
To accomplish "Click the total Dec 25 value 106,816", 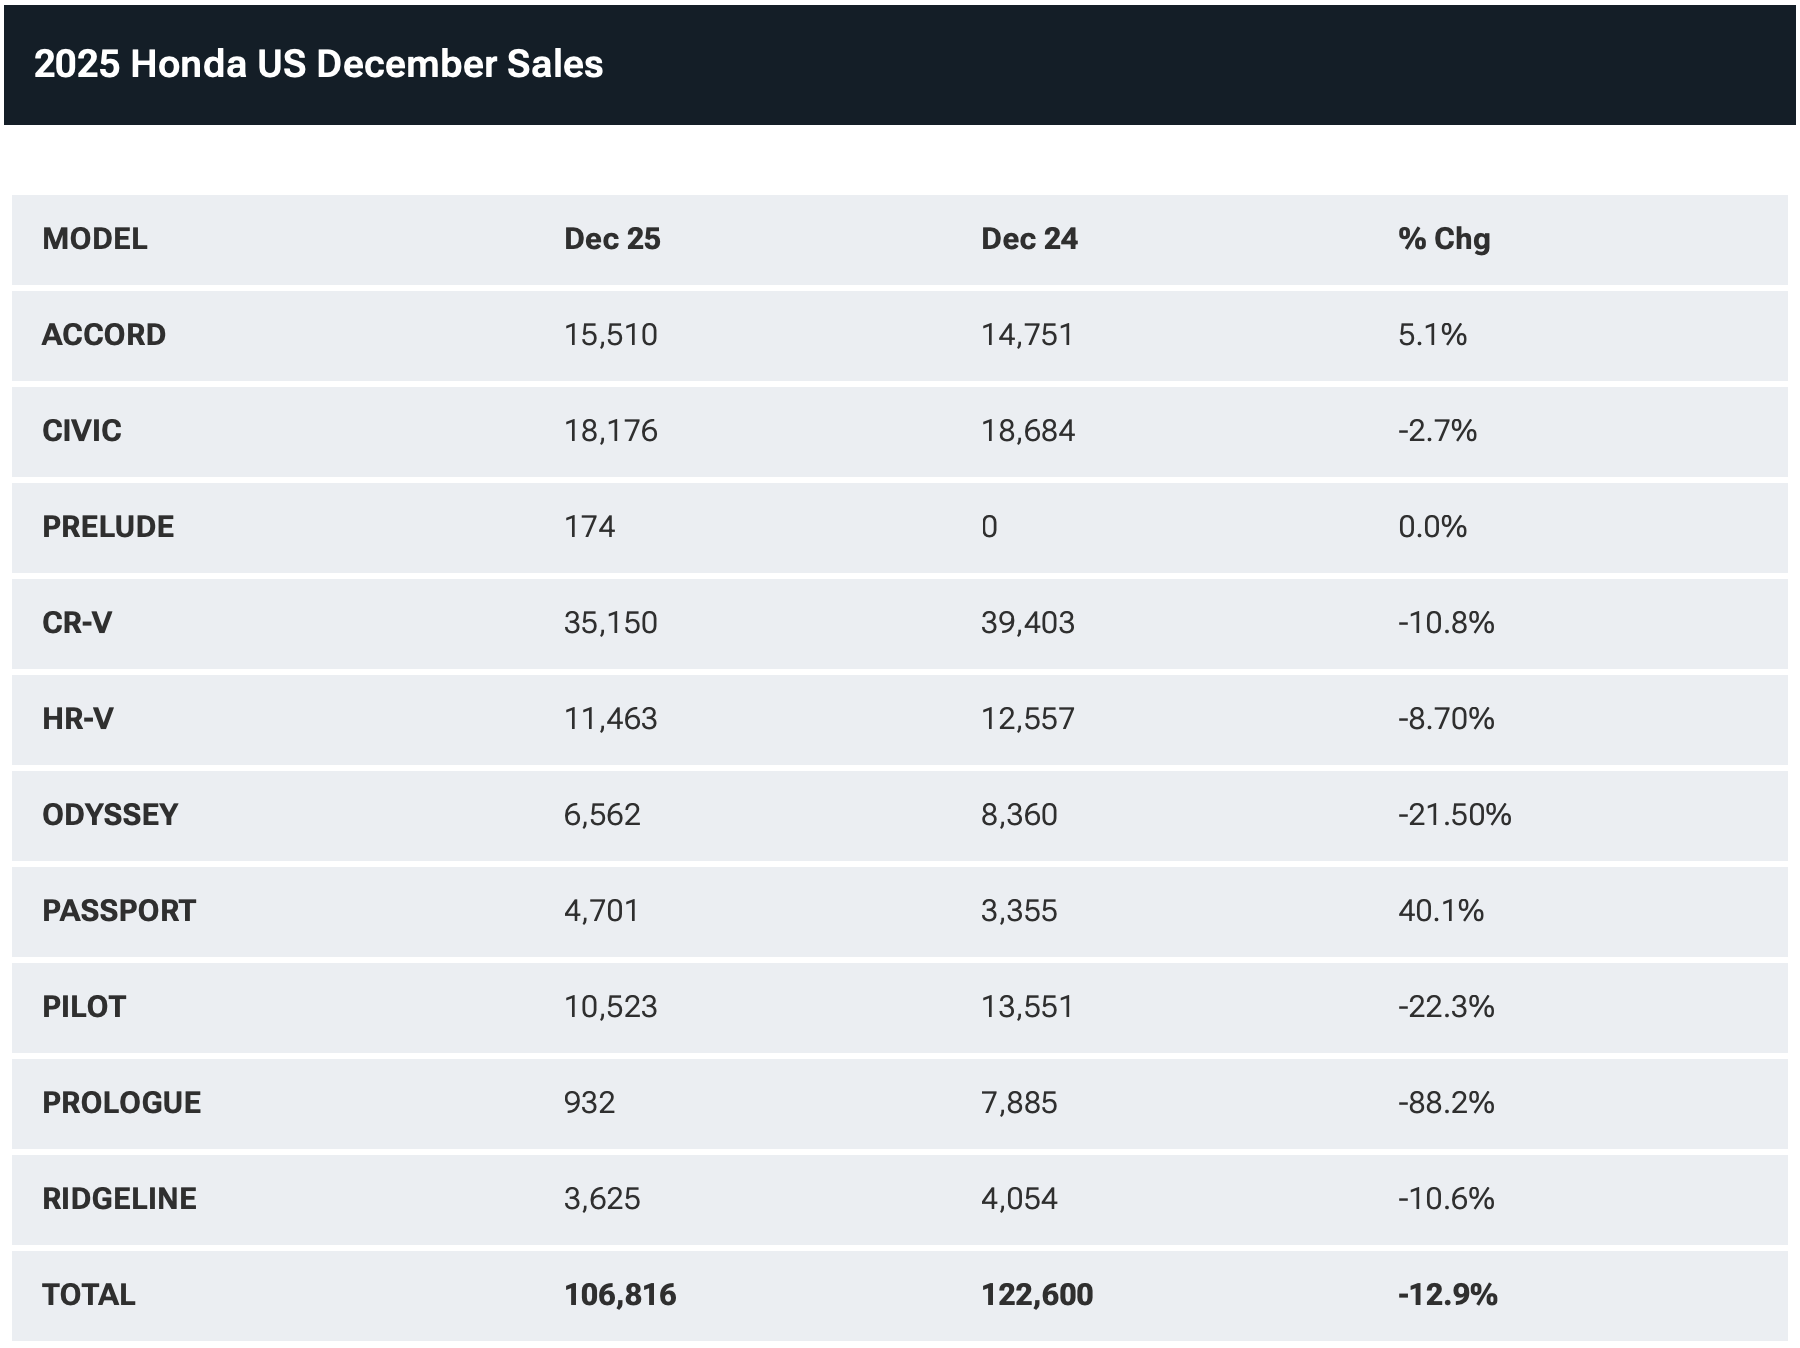I will 620,1295.
